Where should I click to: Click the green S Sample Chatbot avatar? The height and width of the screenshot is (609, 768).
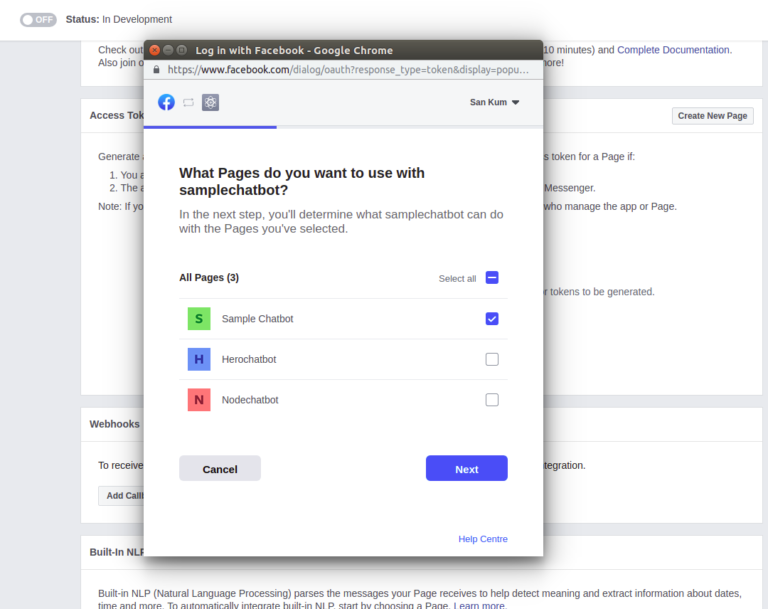199,318
